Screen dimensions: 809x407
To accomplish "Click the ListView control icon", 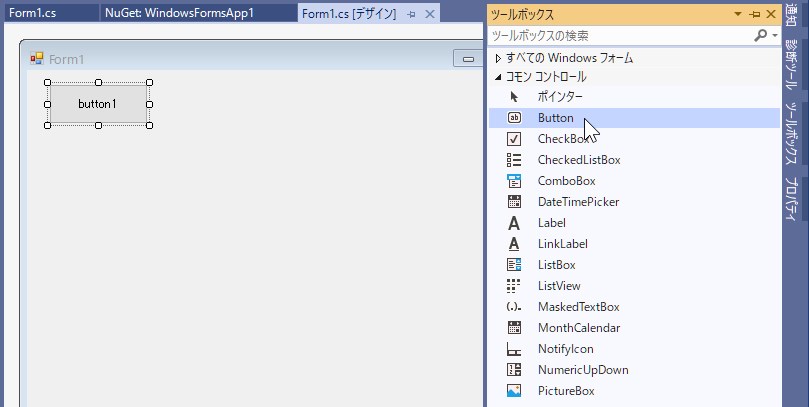I will click(514, 286).
